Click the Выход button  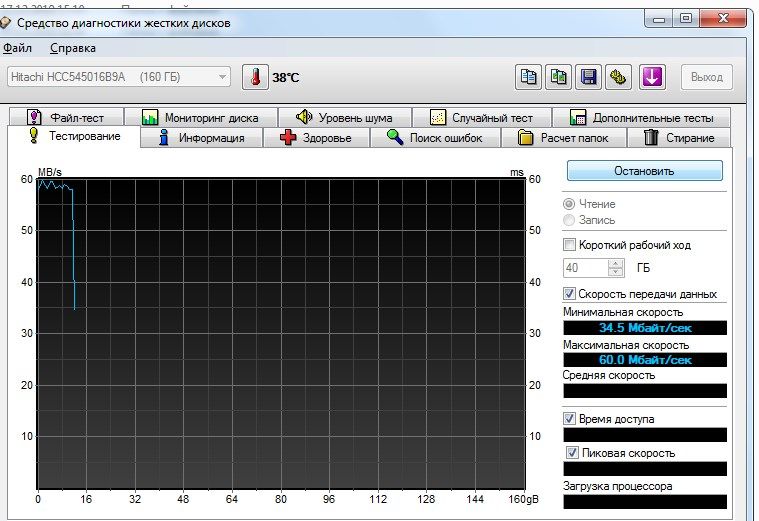click(x=707, y=77)
